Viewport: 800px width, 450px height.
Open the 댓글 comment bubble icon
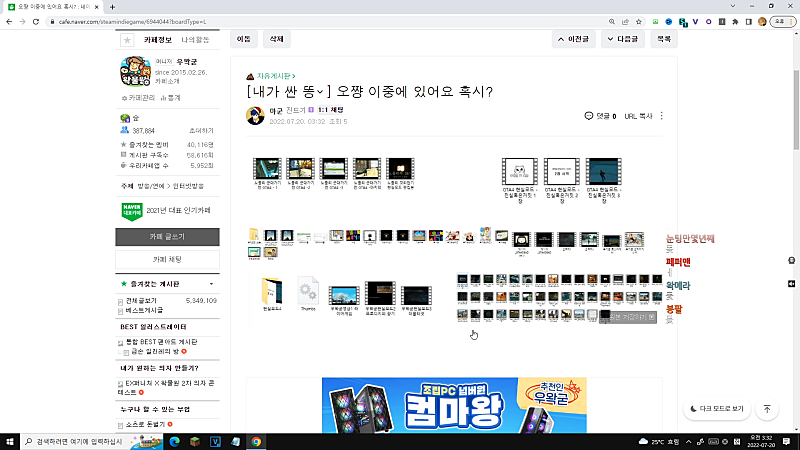point(588,116)
